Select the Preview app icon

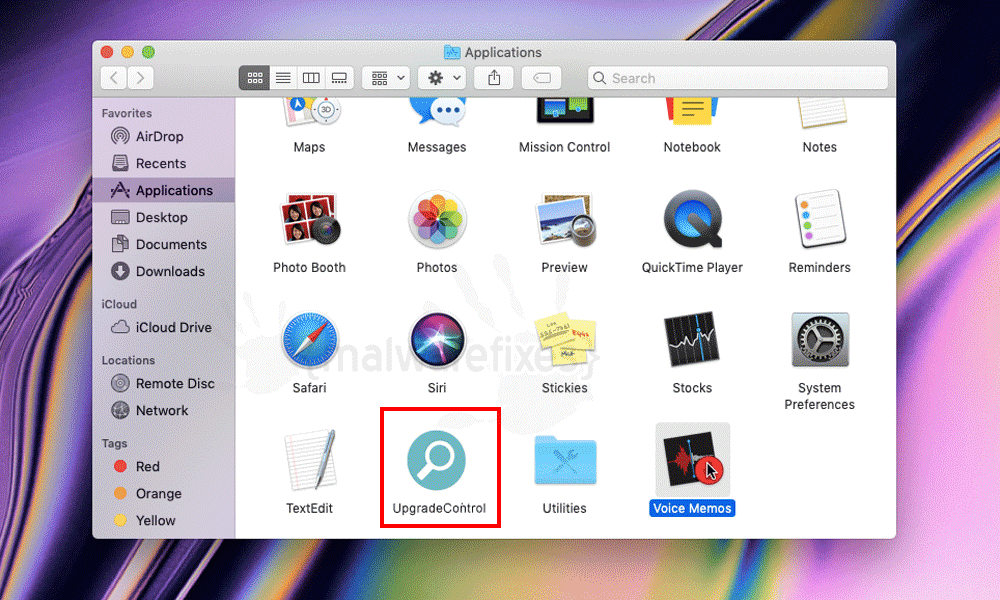coord(566,219)
